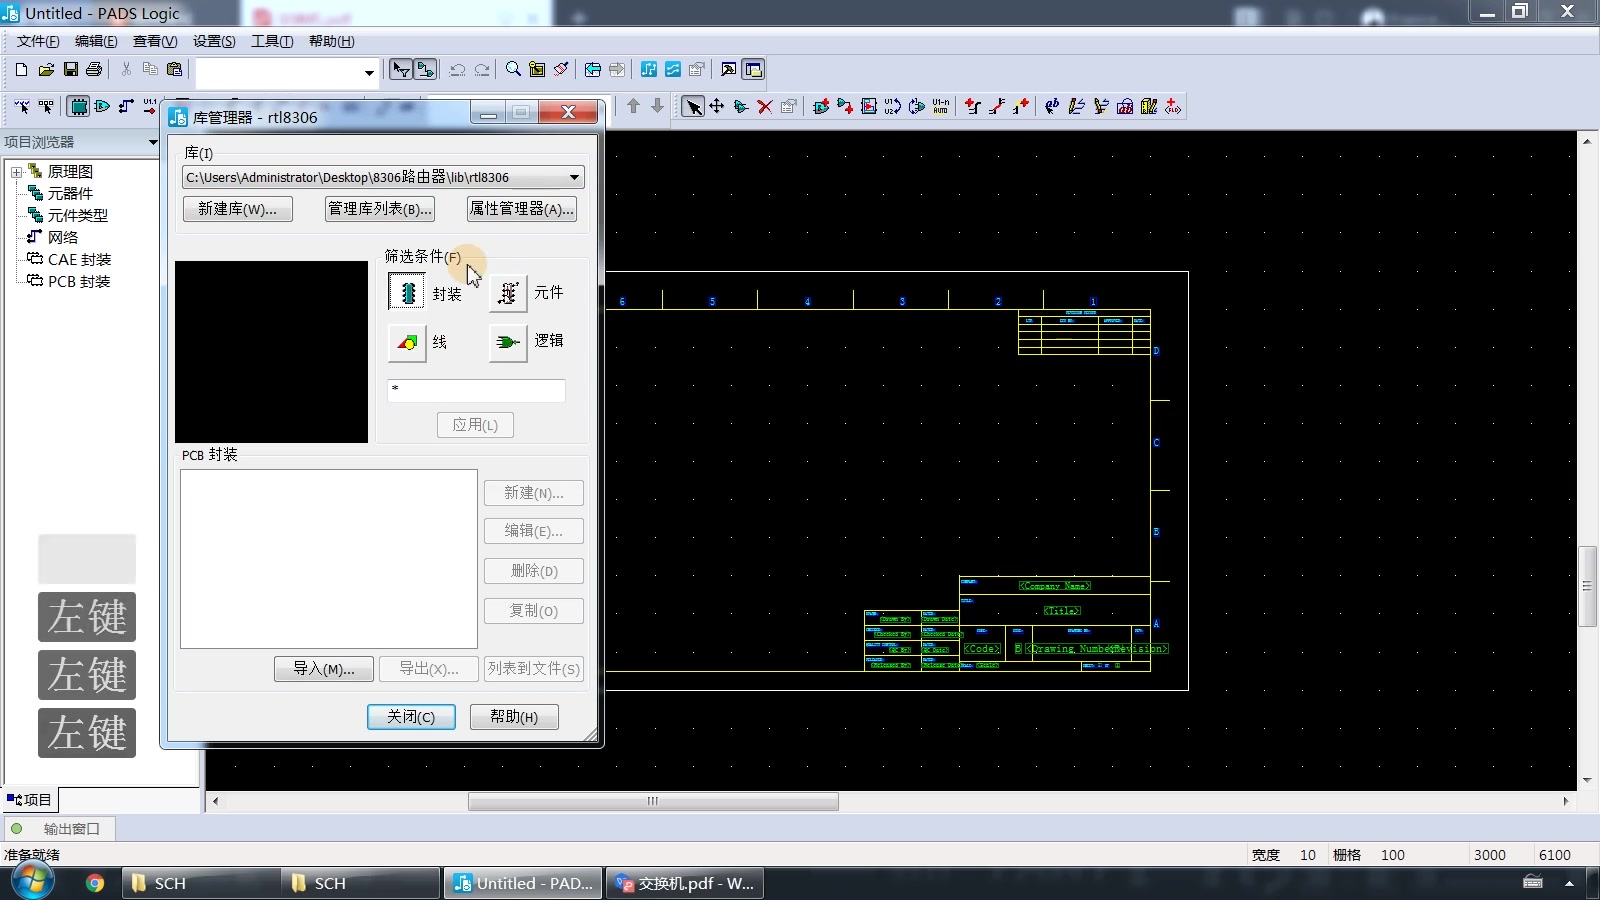Select 元器件 in the project browser

pyautogui.click(x=70, y=194)
